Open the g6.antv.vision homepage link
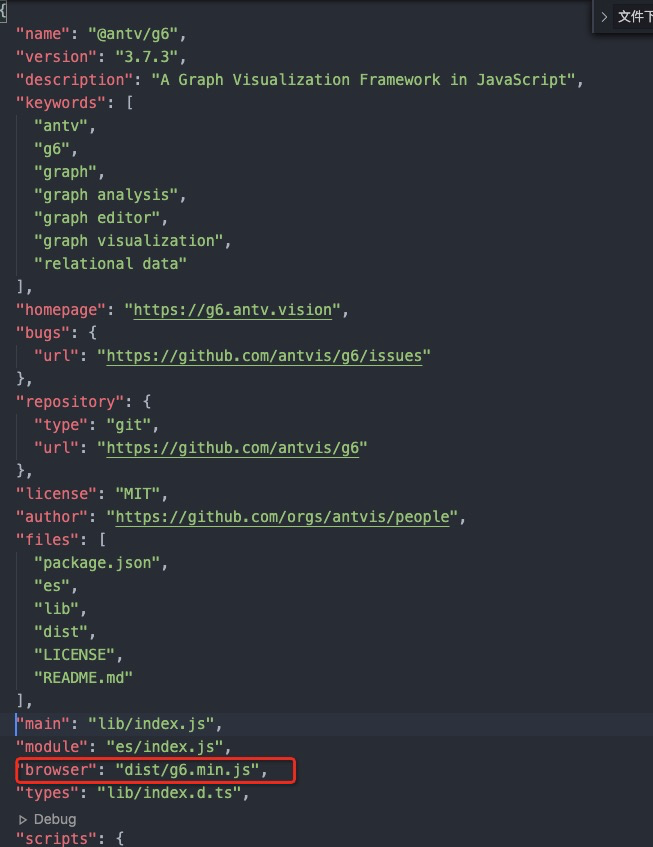This screenshot has width=653, height=847. tap(232, 310)
